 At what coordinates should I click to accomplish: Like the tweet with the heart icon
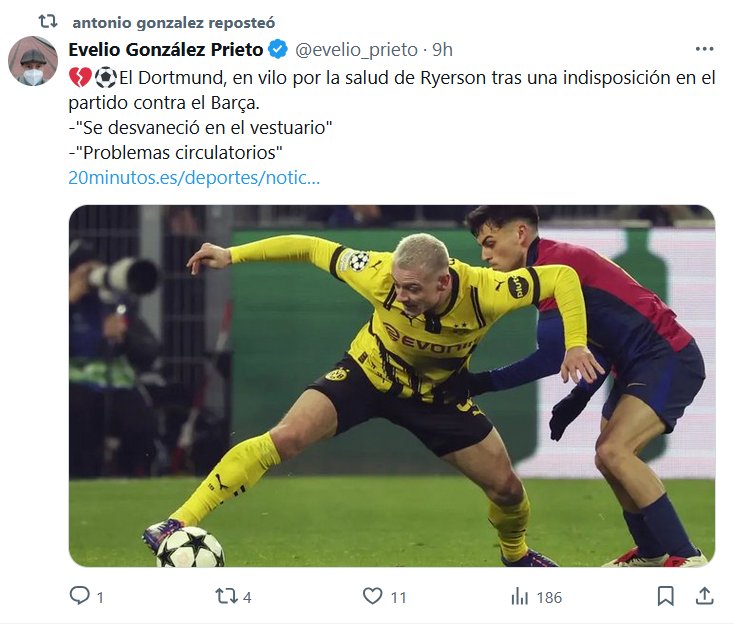372,596
